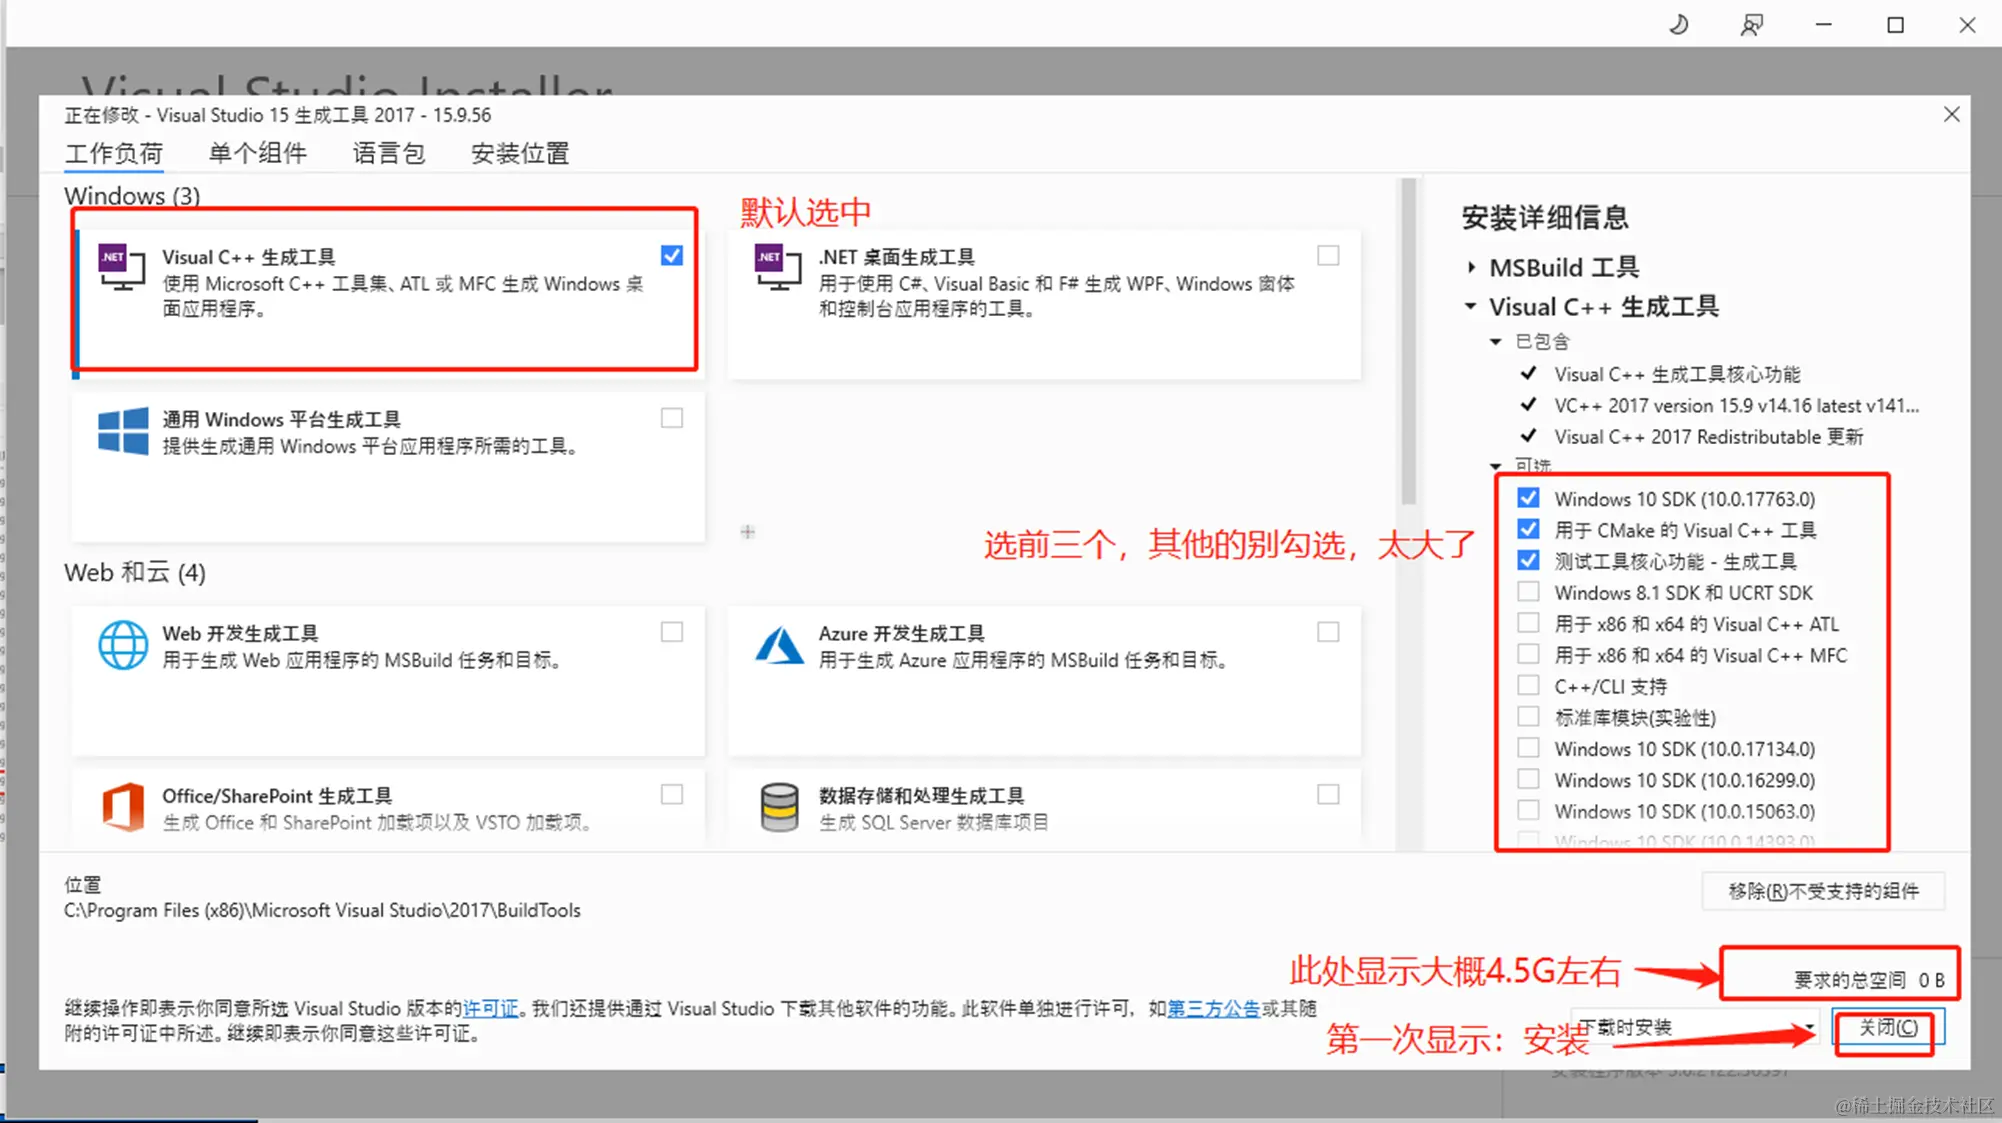Viewport: 2002px width, 1123px height.
Task: Click the .NET desktop build tools icon
Action: [x=778, y=267]
